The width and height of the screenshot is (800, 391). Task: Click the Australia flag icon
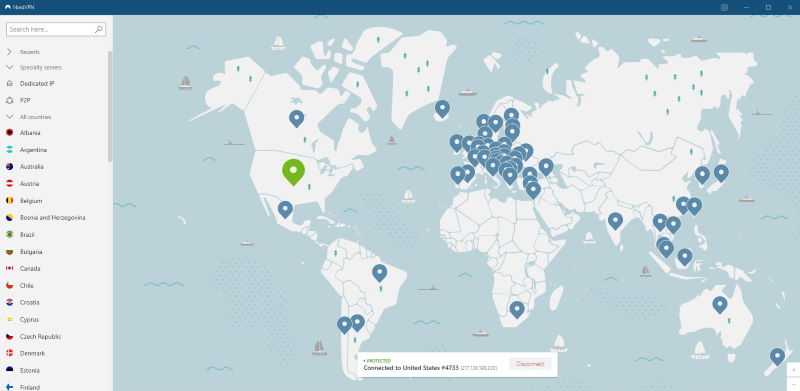point(9,166)
